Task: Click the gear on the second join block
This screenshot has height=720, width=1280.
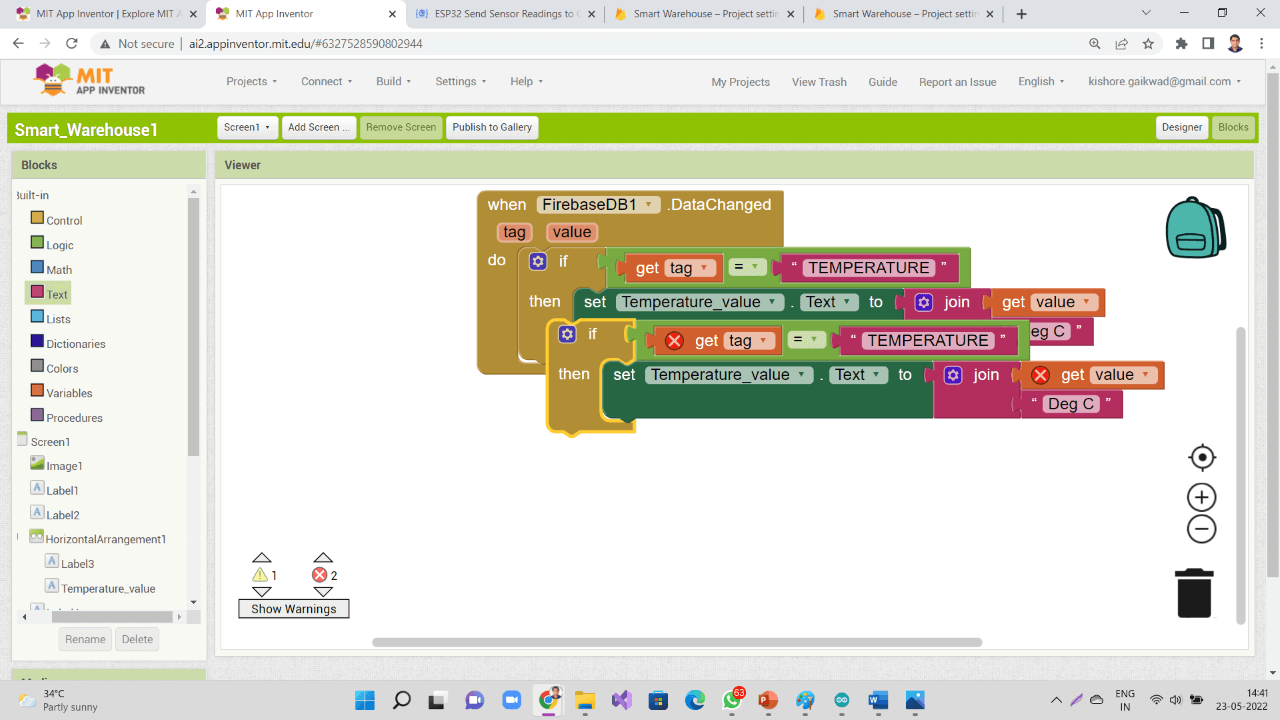Action: click(953, 375)
